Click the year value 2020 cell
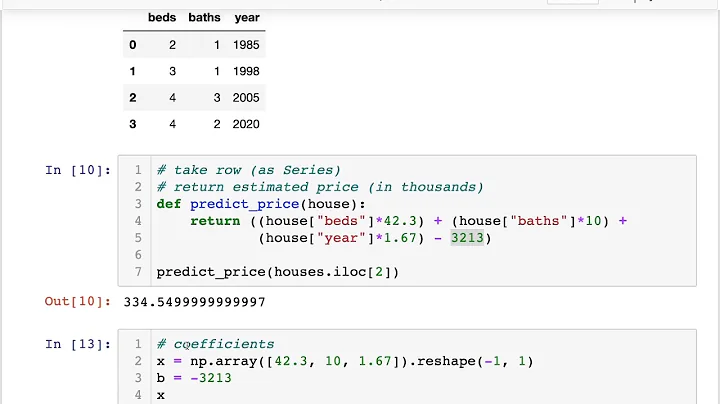Viewport: 720px width, 404px height. click(x=246, y=124)
